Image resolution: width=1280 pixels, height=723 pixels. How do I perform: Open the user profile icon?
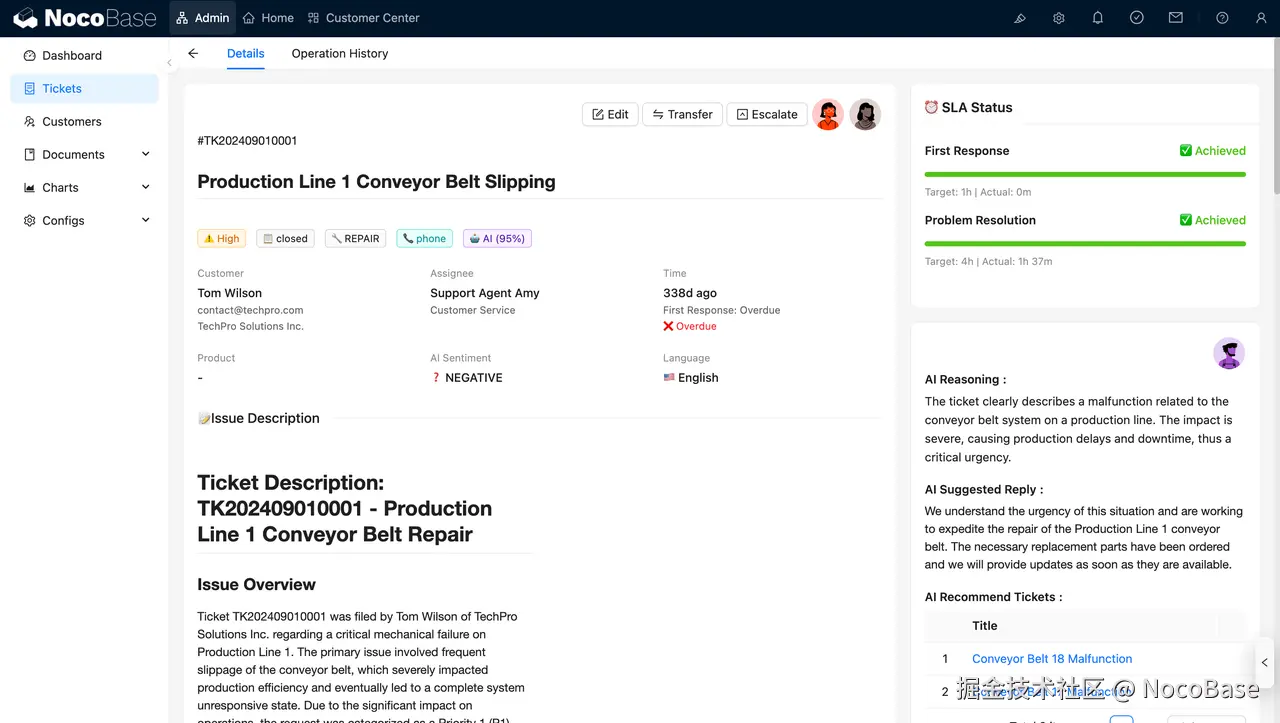(x=1261, y=18)
